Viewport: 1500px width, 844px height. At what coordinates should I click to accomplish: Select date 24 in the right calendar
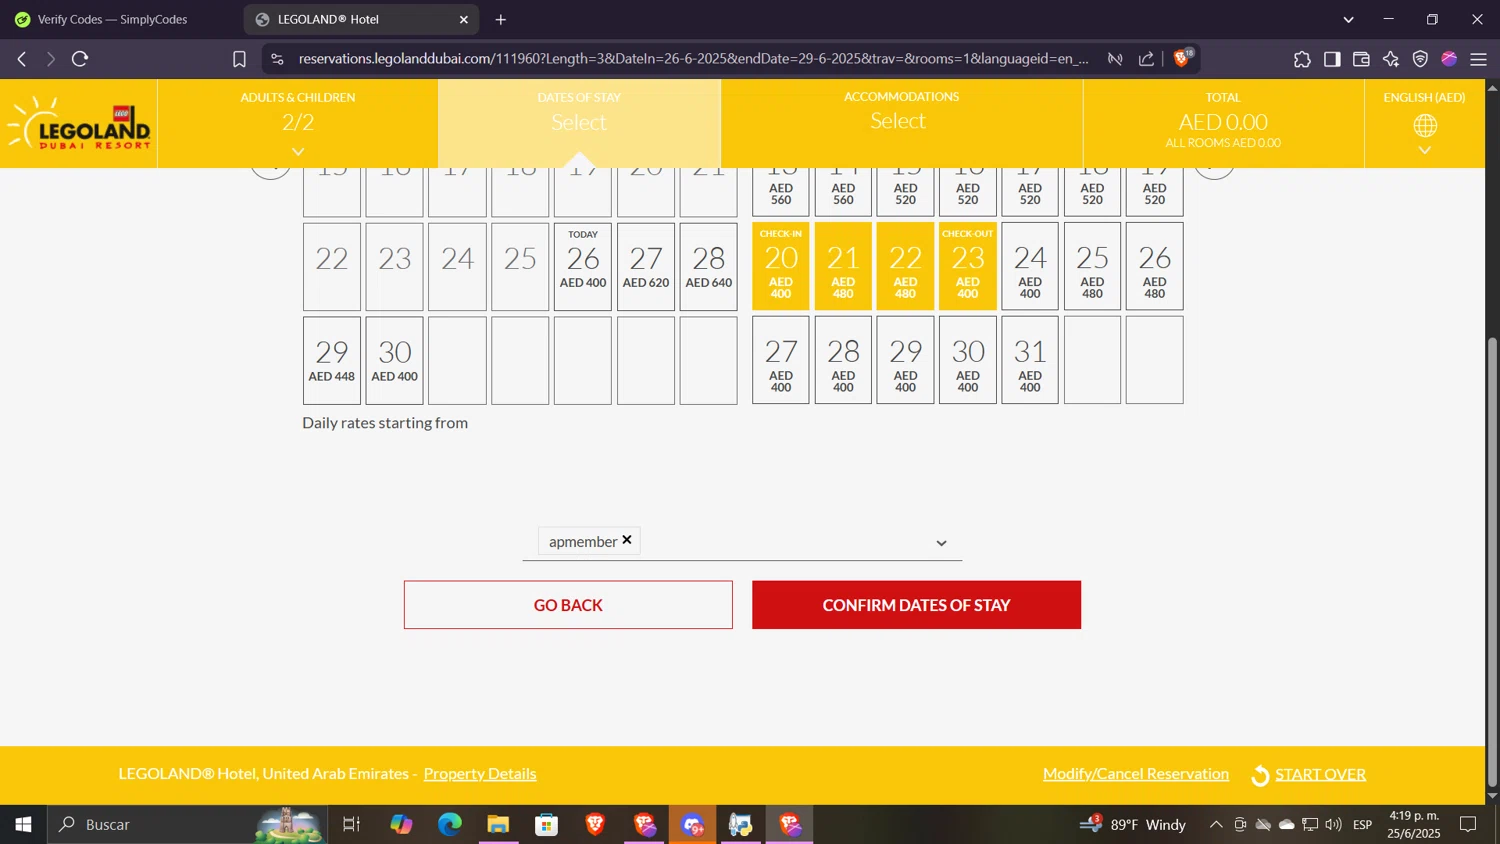(1030, 266)
